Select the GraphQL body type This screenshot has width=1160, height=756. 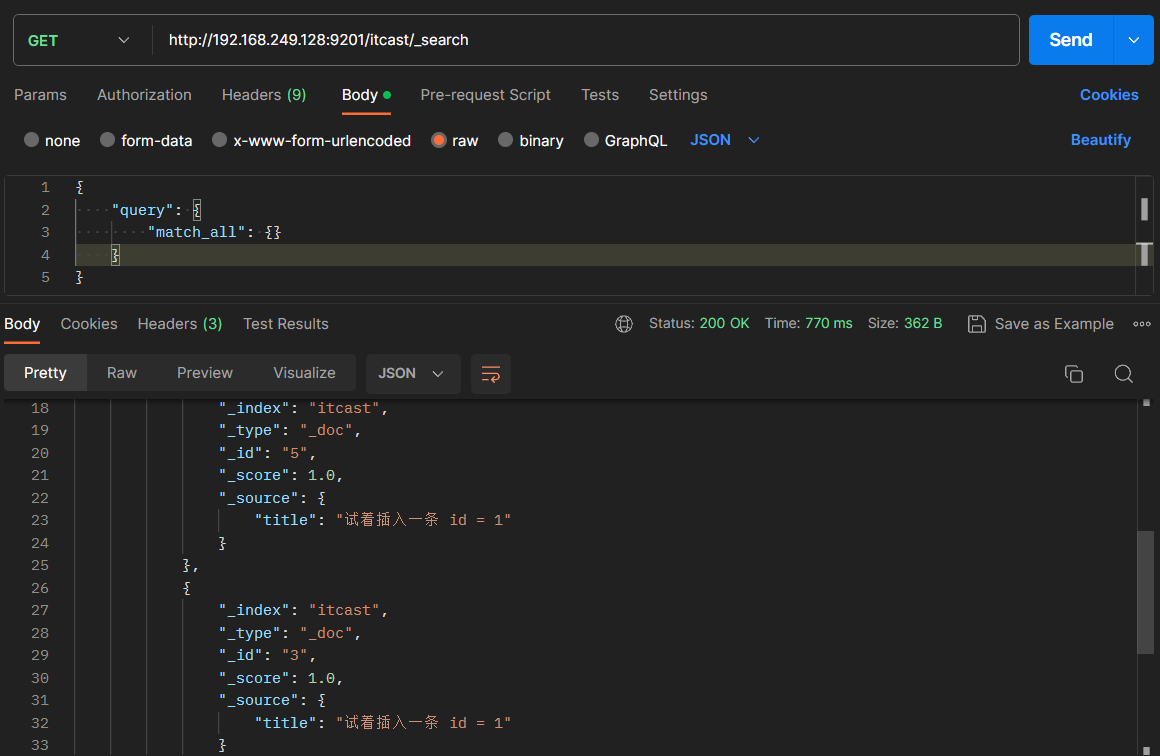pyautogui.click(x=626, y=141)
